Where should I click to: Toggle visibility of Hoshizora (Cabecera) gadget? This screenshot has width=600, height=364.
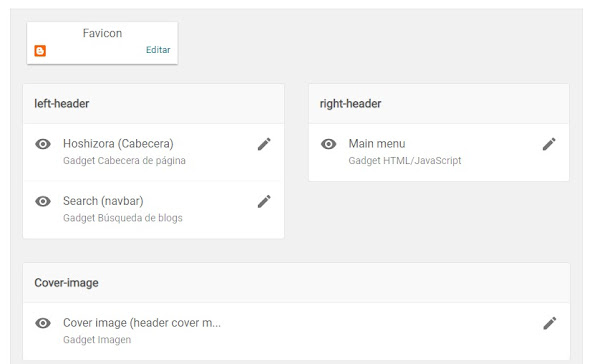click(43, 144)
